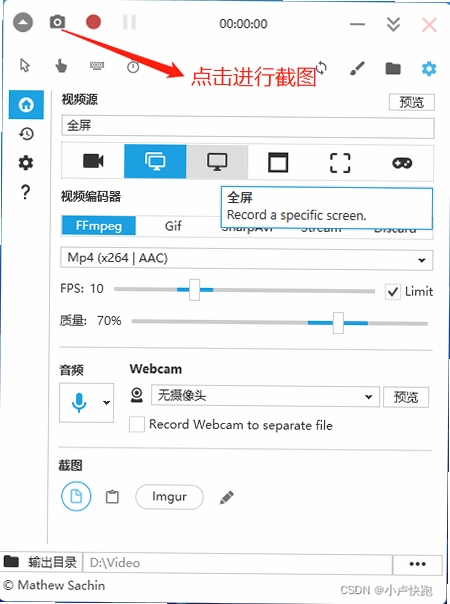Take a screenshot with the camera icon
The image size is (450, 604).
point(57,22)
